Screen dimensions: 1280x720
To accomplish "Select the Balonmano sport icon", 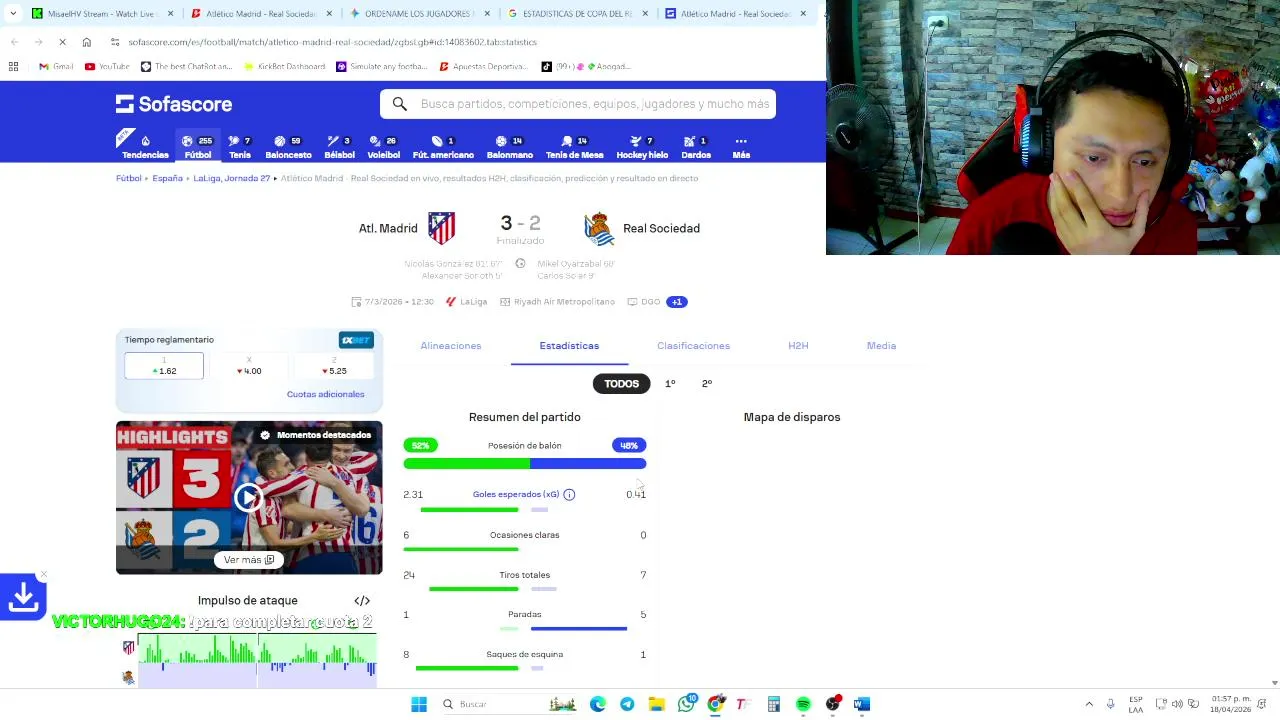I will coord(510,147).
